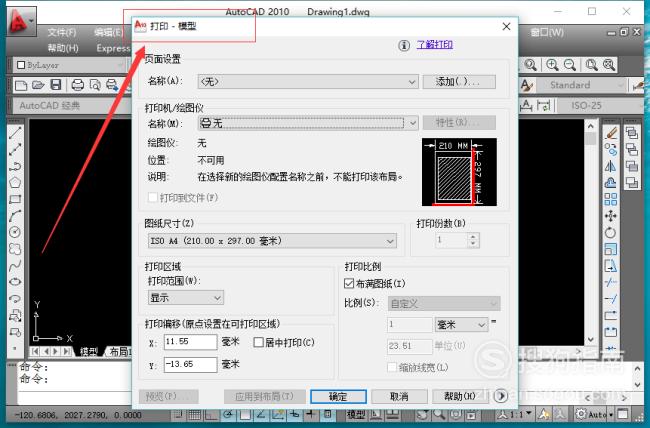Click the X offset input field

tap(190, 342)
